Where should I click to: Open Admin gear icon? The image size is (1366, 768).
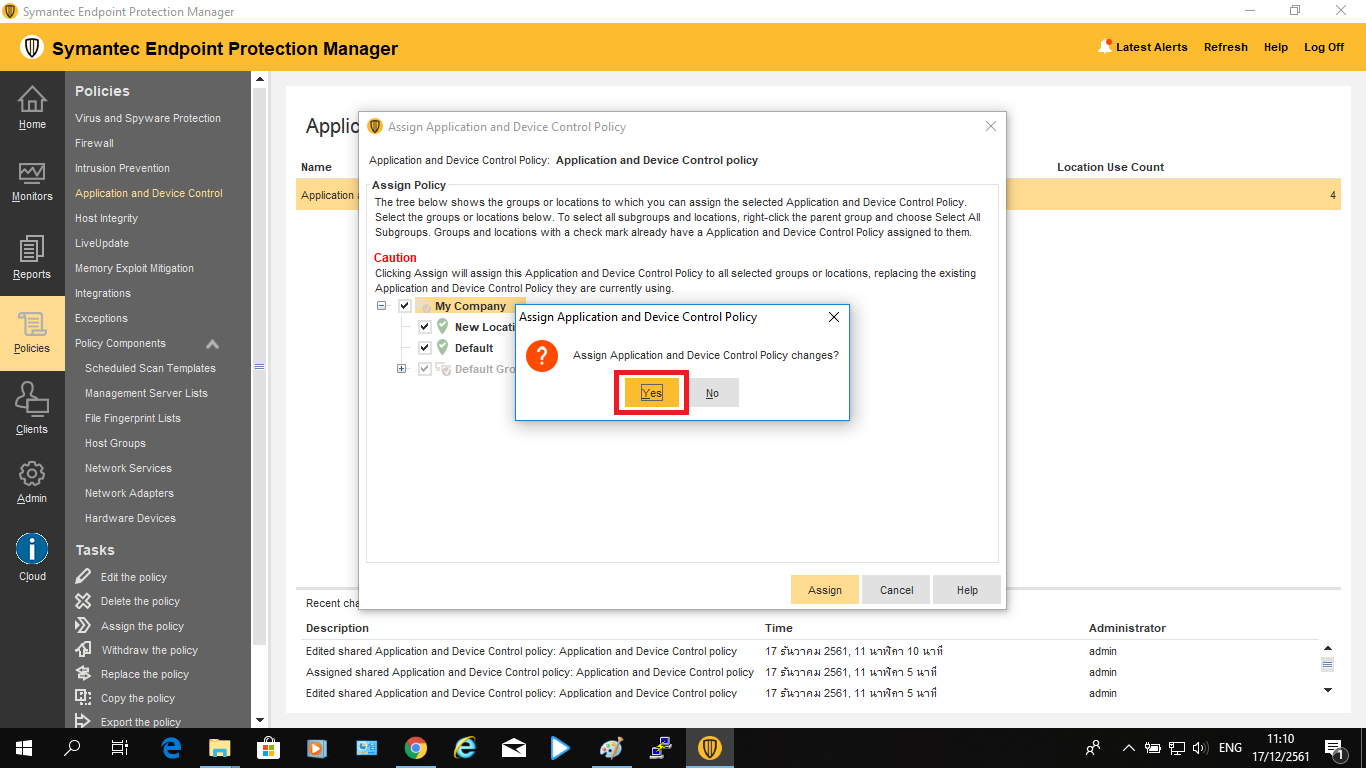(x=32, y=473)
